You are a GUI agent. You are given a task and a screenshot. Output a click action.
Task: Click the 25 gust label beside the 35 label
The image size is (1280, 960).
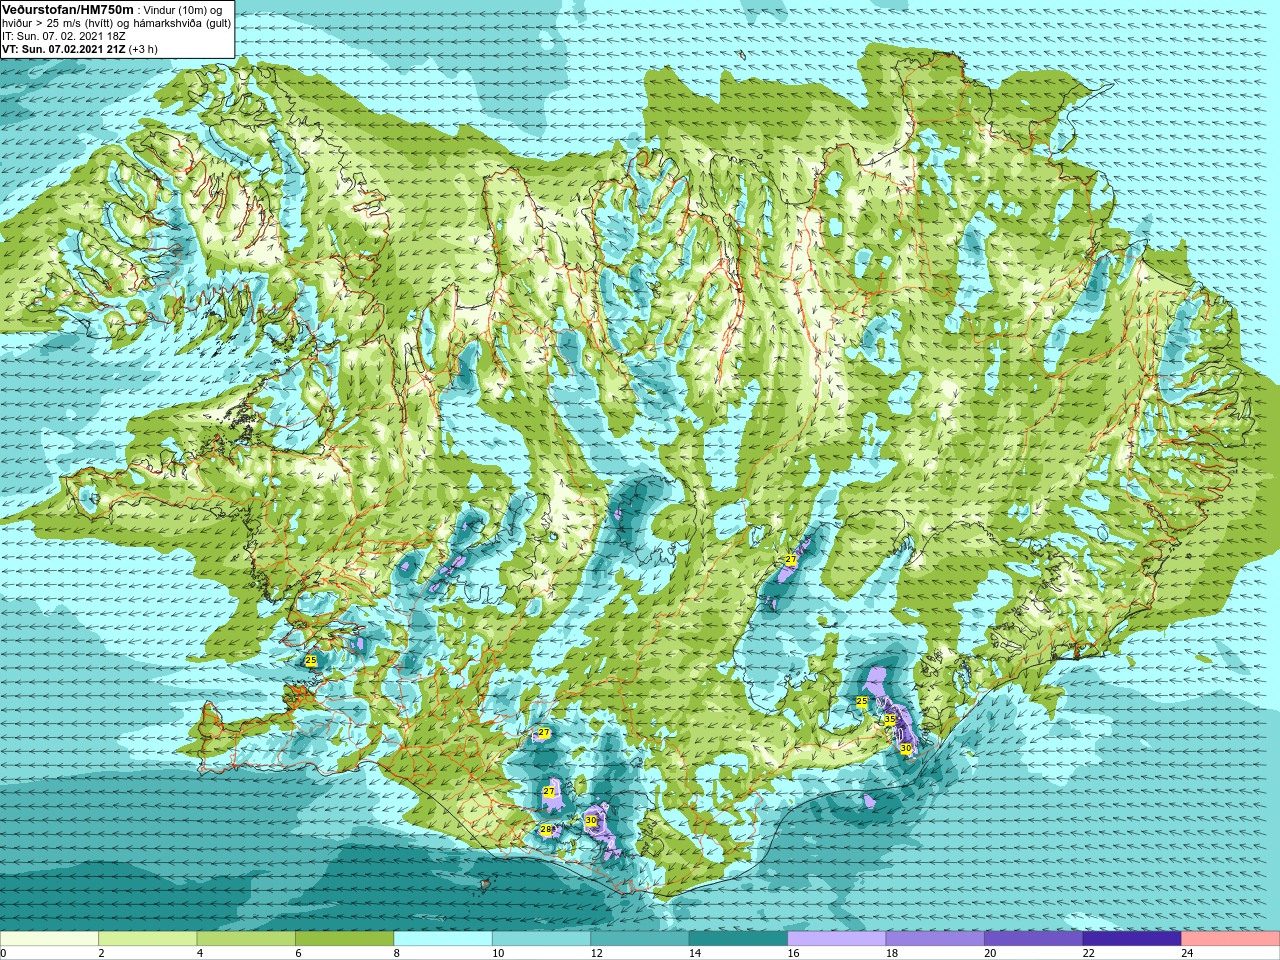[862, 701]
